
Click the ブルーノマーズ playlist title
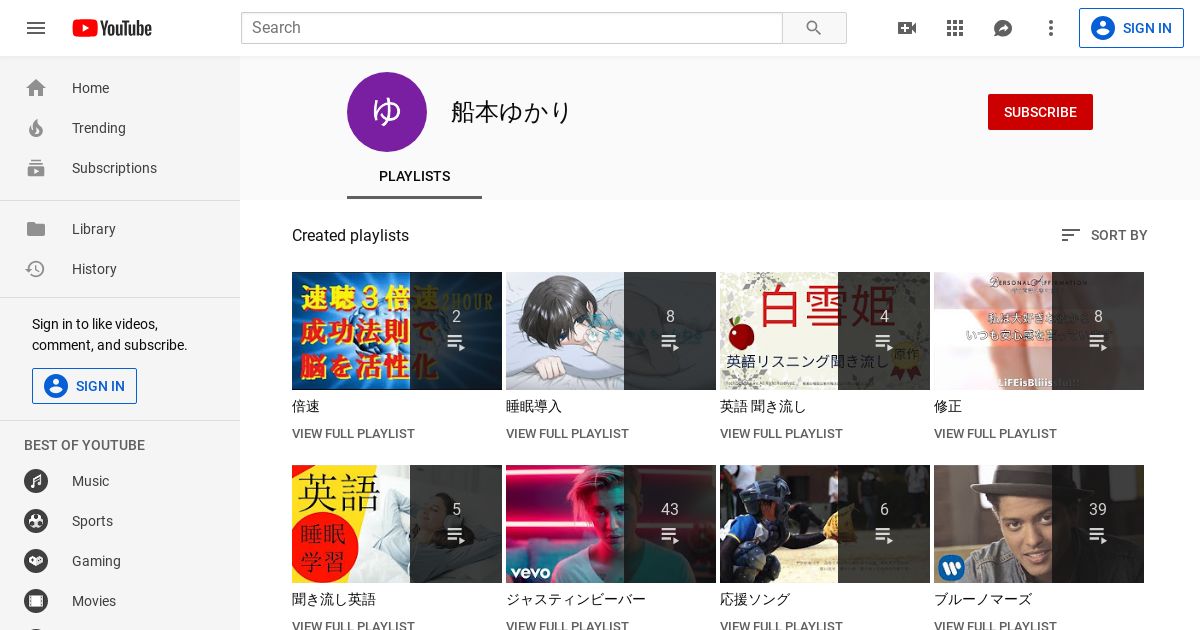[x=983, y=600]
